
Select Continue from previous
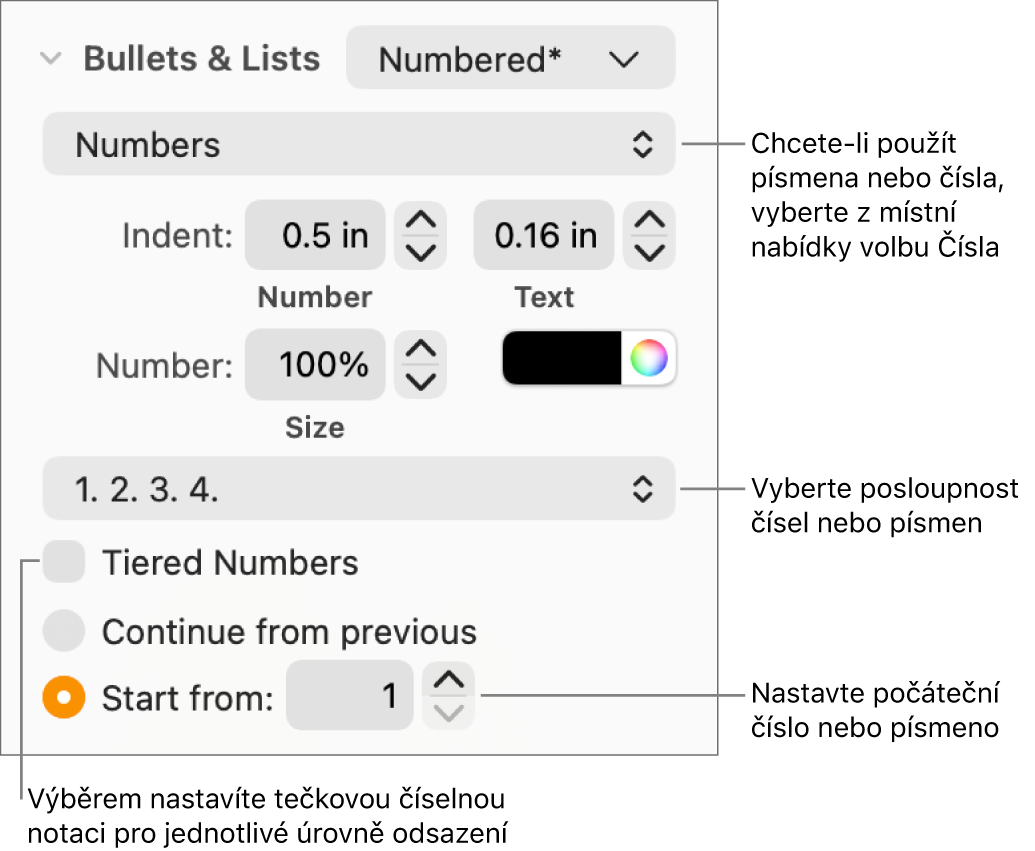point(63,631)
